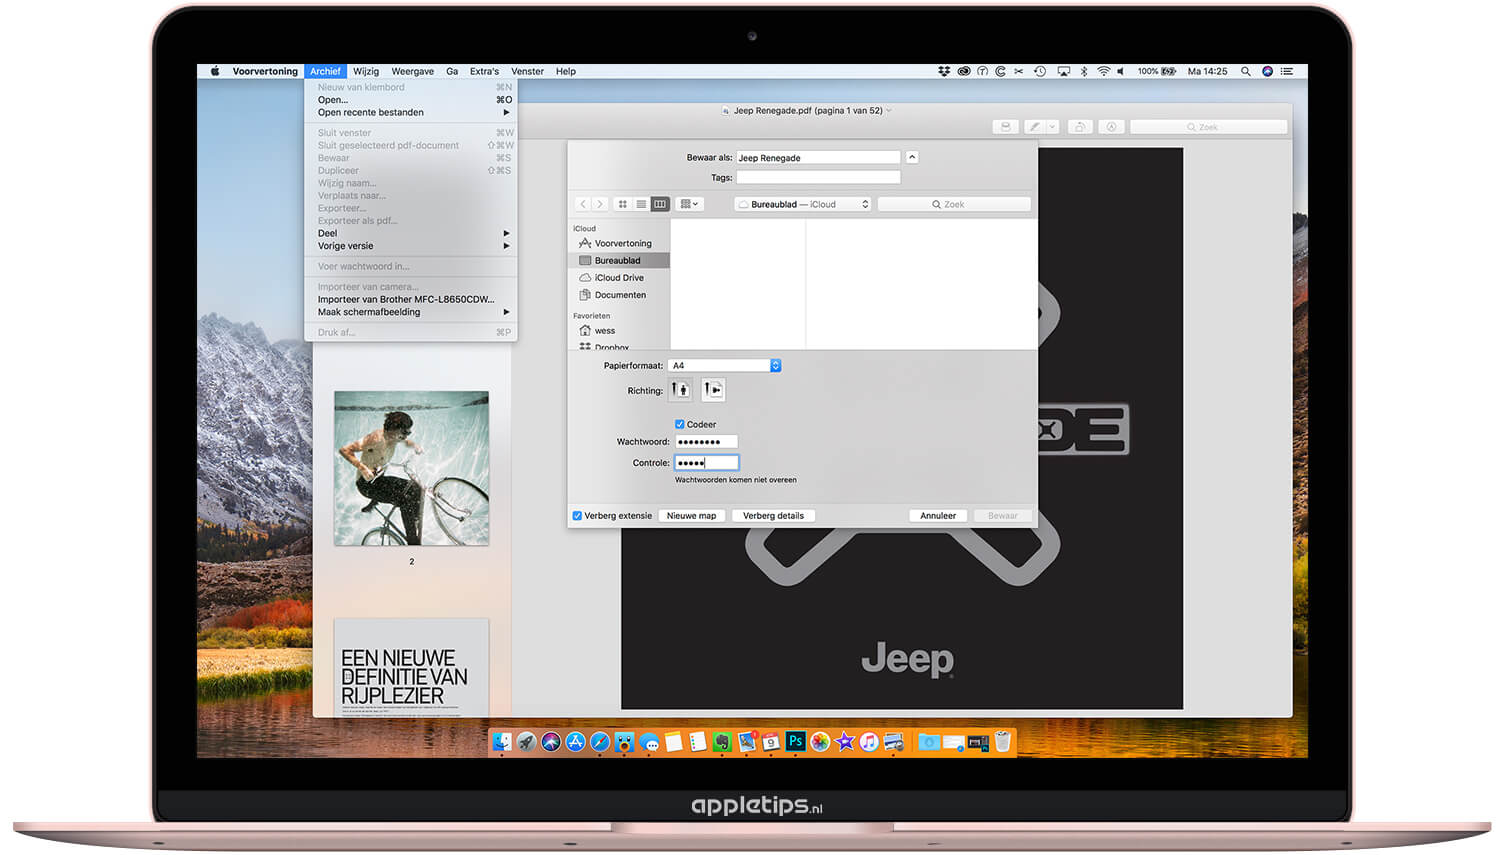Viewport: 1500px width, 855px height.
Task: Choose Open… in Archief menu
Action: tap(411, 100)
